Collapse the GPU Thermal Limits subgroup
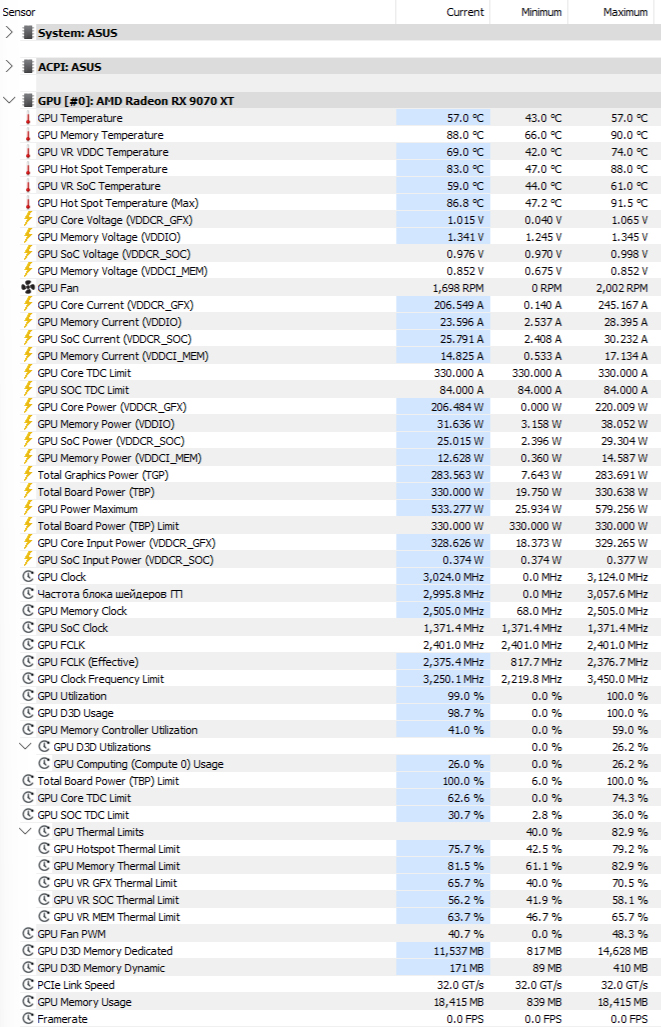The height and width of the screenshot is (1027, 661). pos(26,832)
